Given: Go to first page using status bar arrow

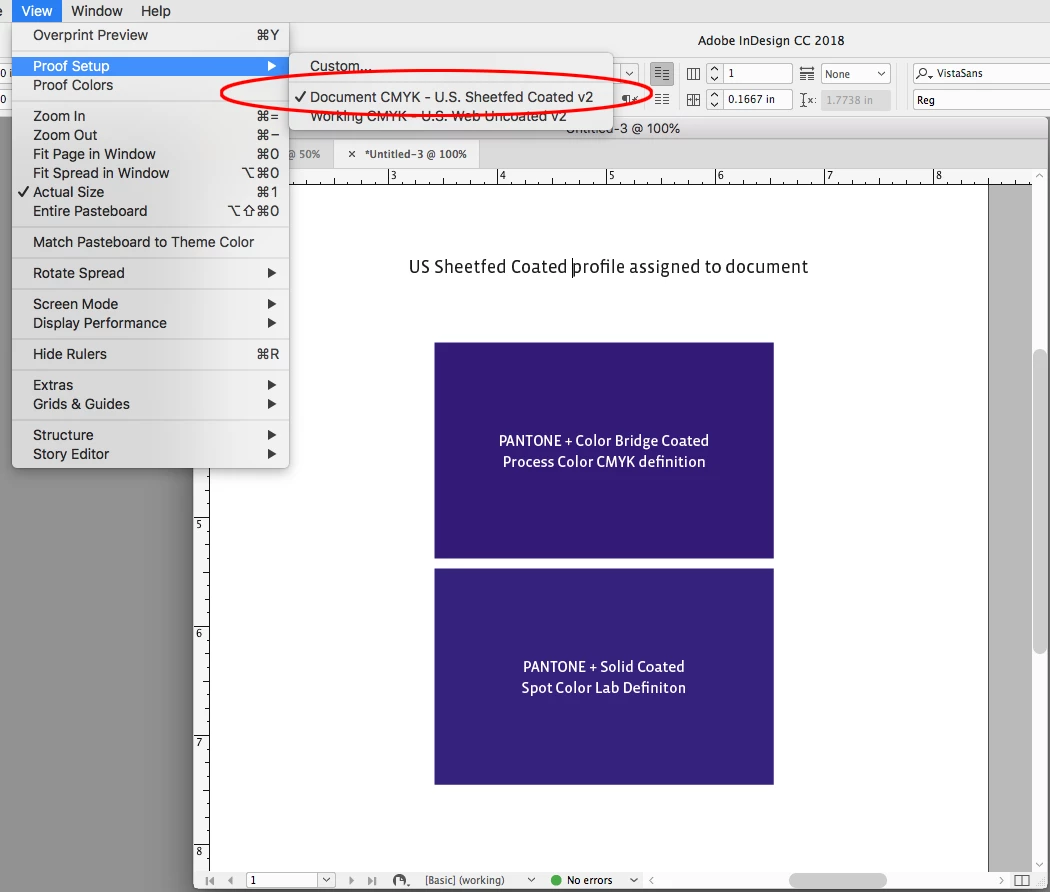Looking at the screenshot, I should tap(210, 880).
